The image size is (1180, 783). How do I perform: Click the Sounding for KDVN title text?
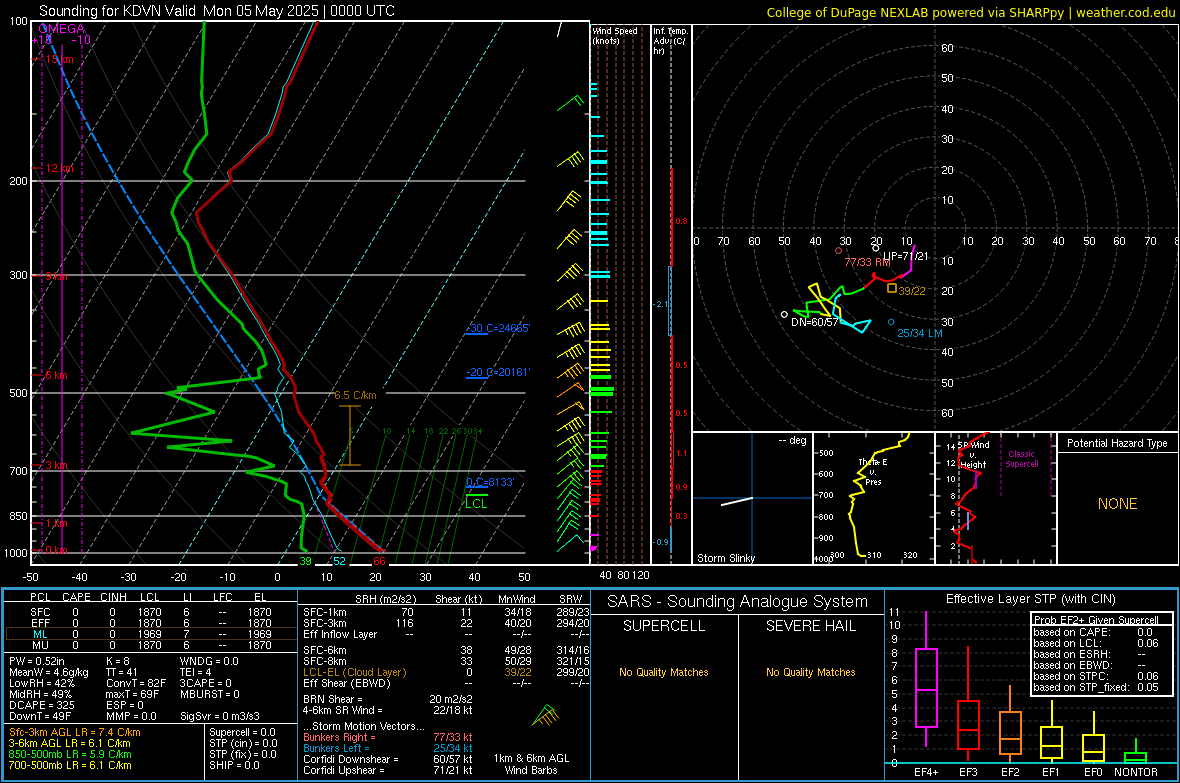217,11
